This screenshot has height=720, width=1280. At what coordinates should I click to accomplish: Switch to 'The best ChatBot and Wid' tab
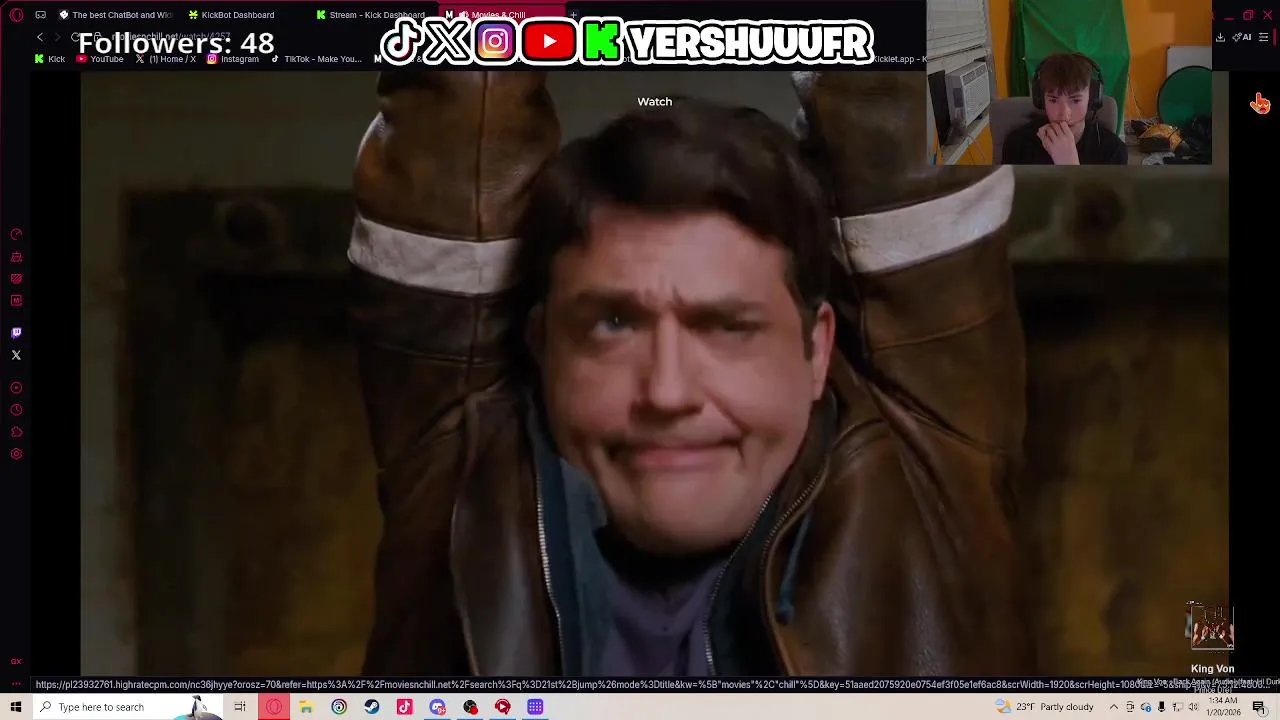(x=115, y=15)
